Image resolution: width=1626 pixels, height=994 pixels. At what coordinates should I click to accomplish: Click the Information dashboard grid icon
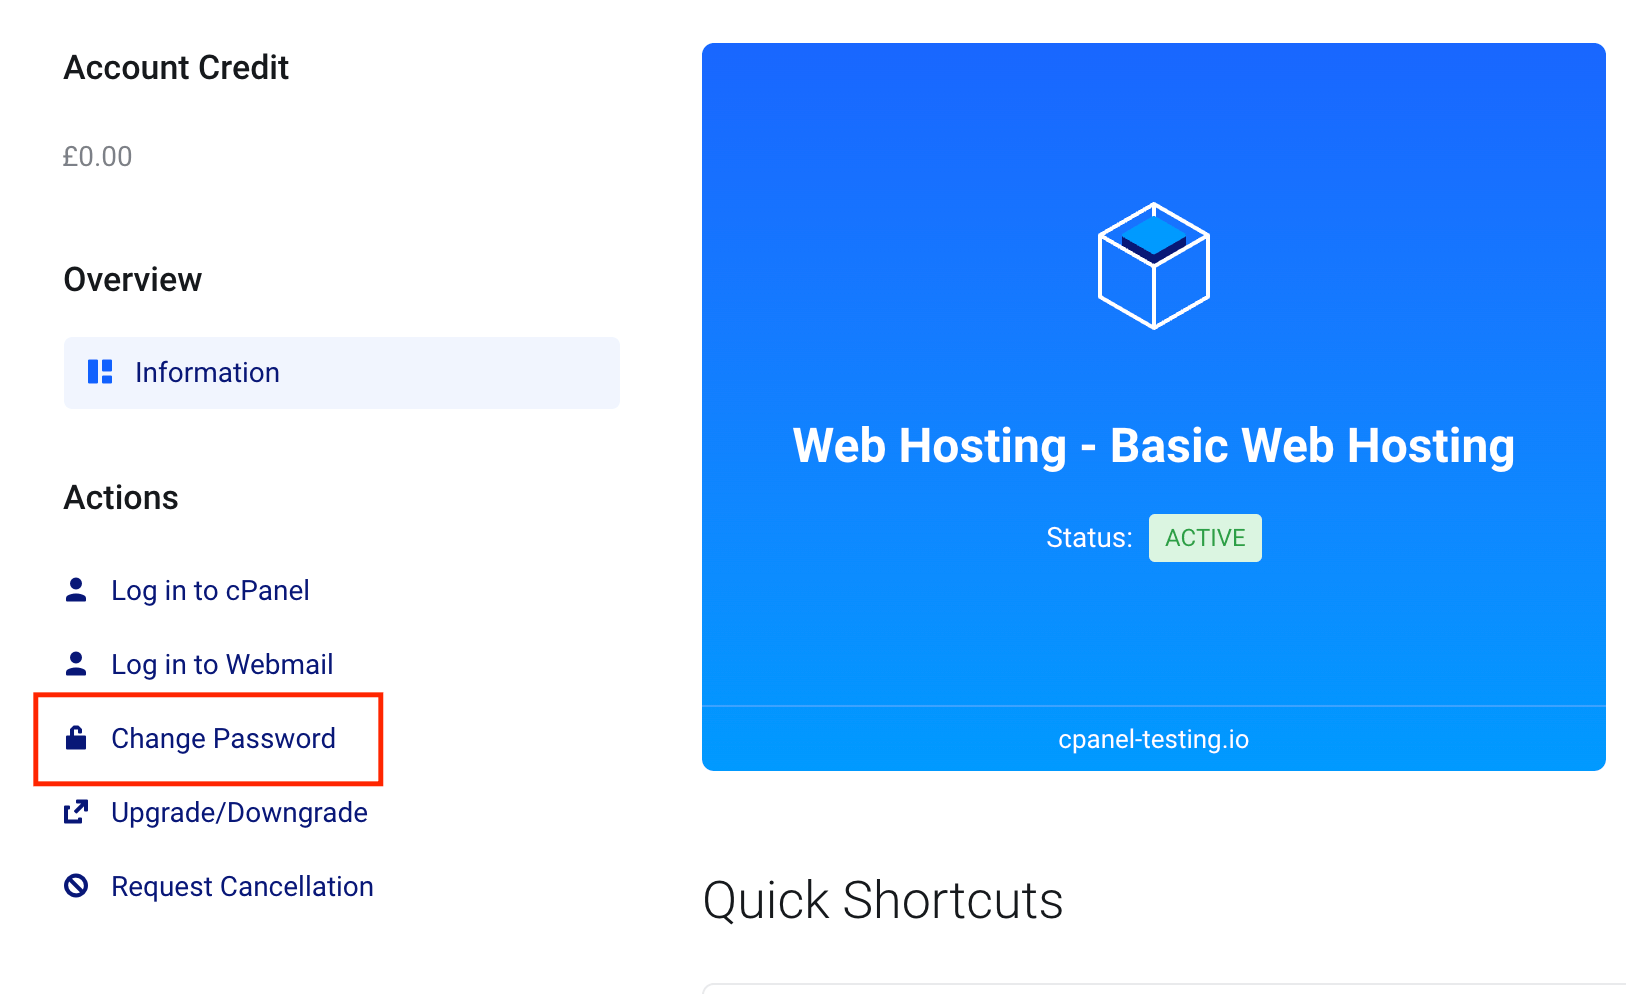click(100, 372)
